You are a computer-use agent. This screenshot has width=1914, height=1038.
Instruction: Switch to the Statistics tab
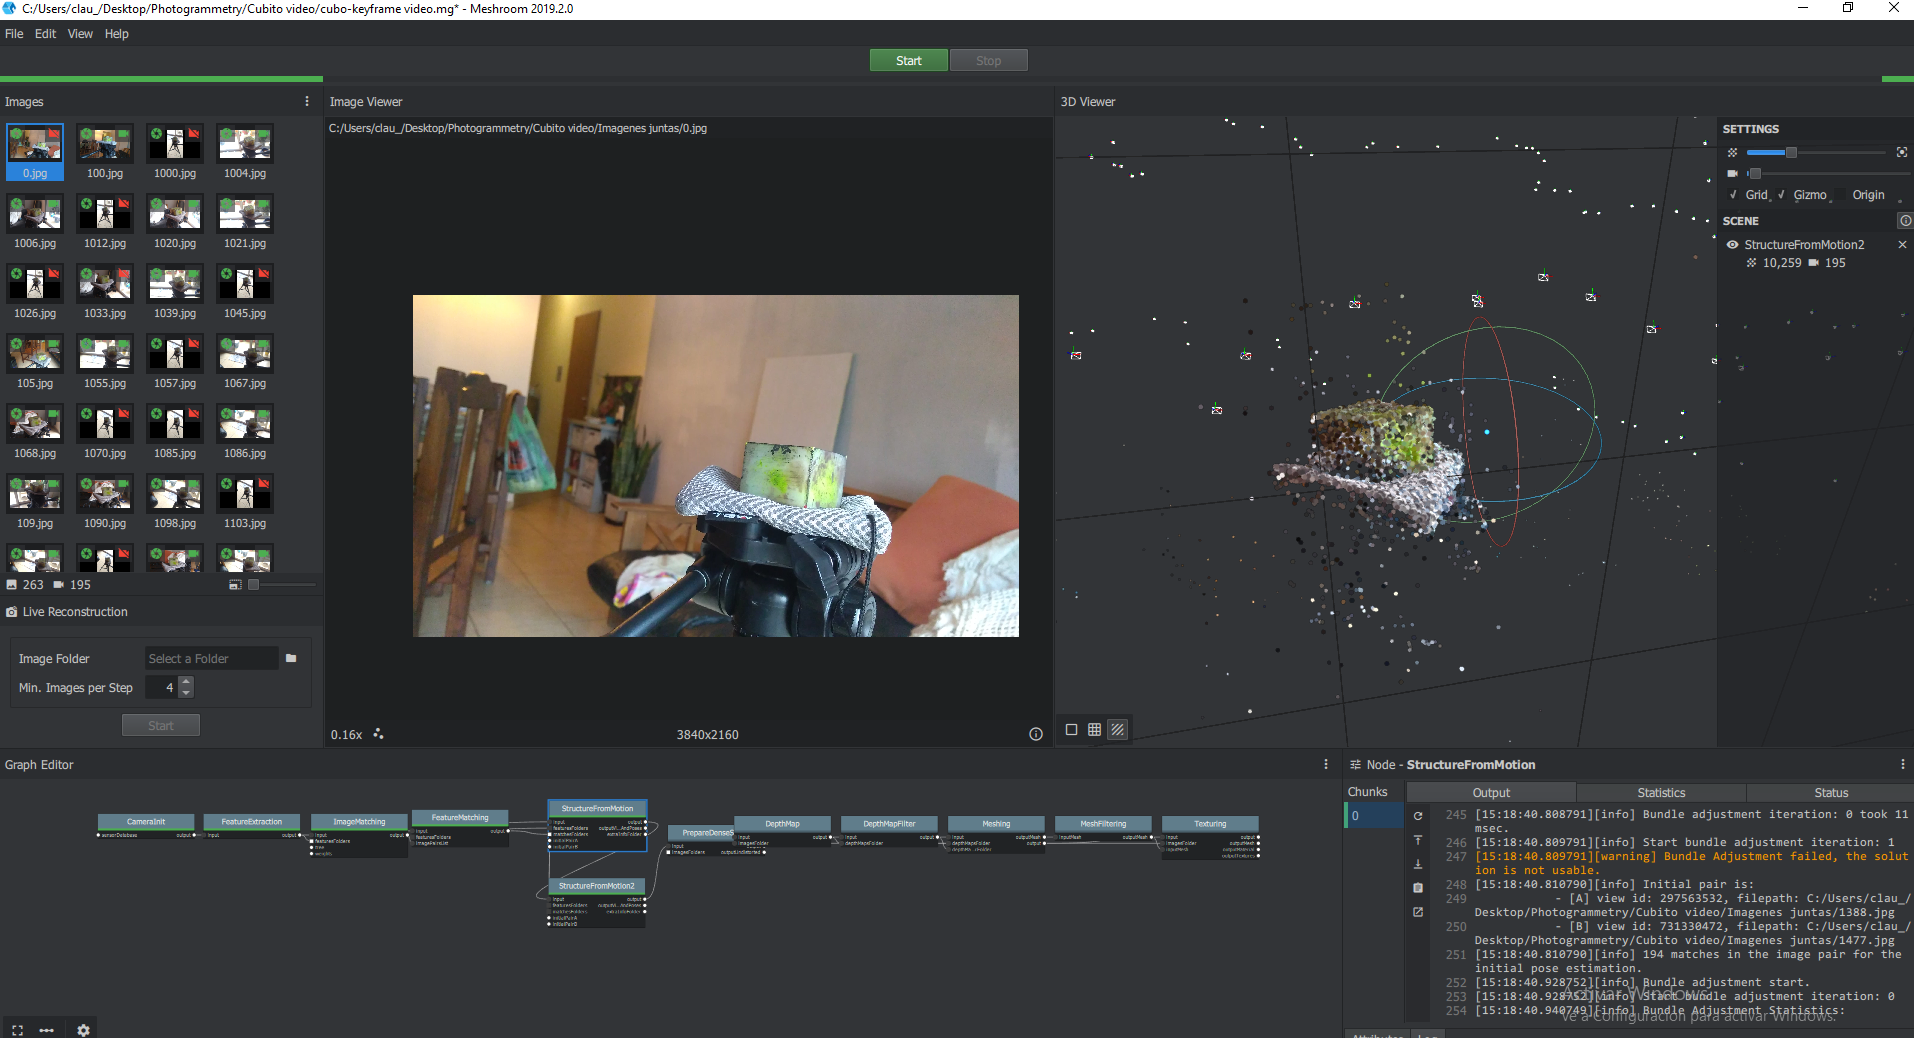1661,792
